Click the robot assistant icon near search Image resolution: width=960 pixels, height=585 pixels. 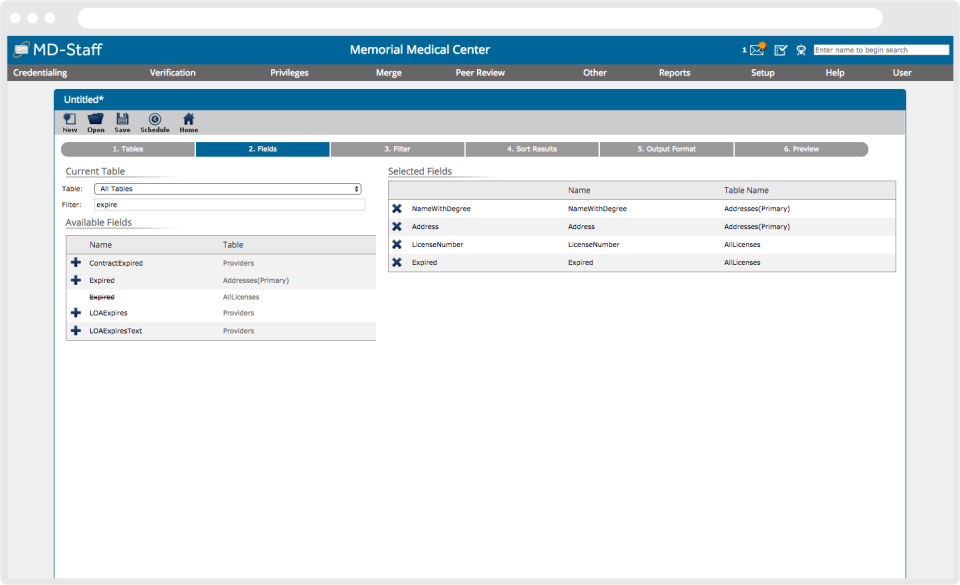[800, 49]
